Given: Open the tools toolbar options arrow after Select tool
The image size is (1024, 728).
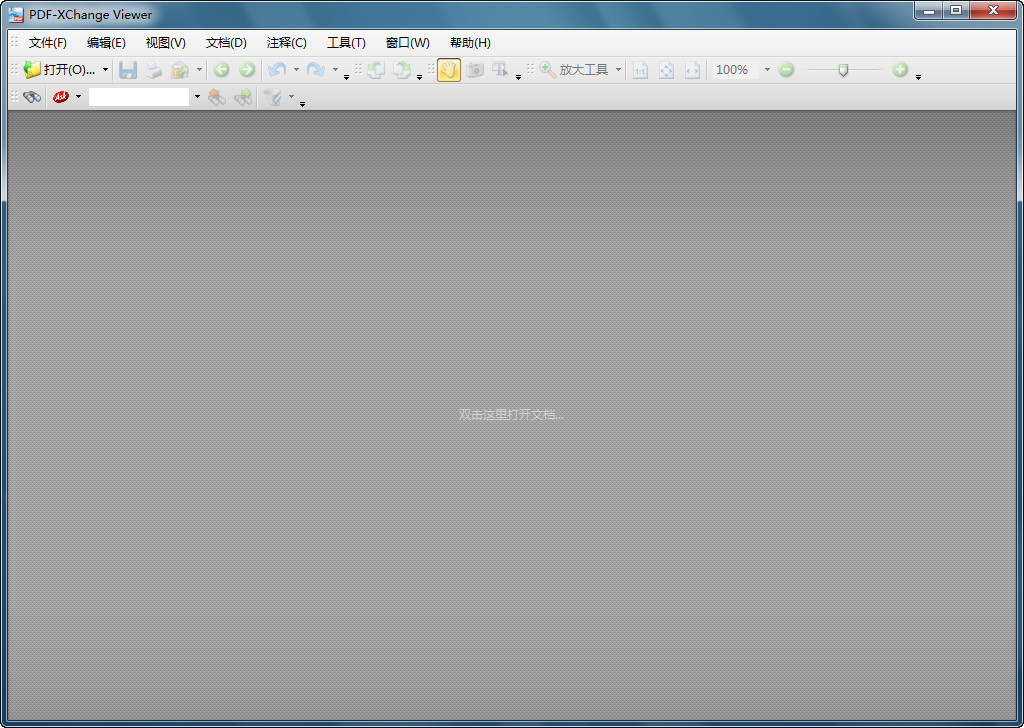Looking at the screenshot, I should [518, 77].
